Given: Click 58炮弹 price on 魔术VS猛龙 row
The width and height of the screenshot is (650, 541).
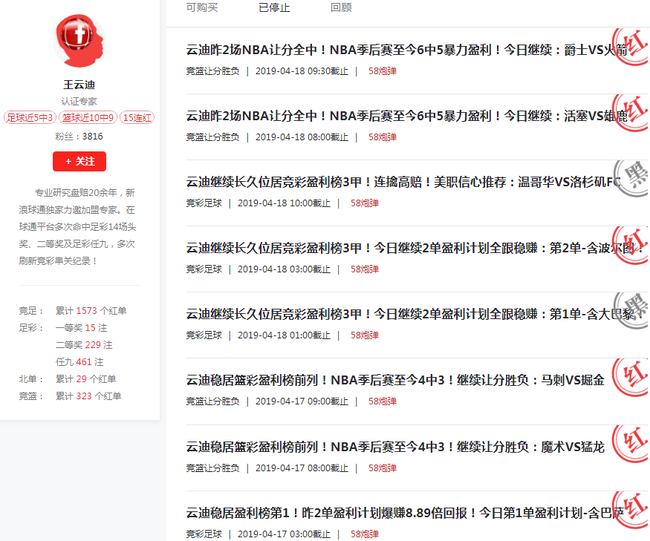Looking at the screenshot, I should click(x=382, y=468).
